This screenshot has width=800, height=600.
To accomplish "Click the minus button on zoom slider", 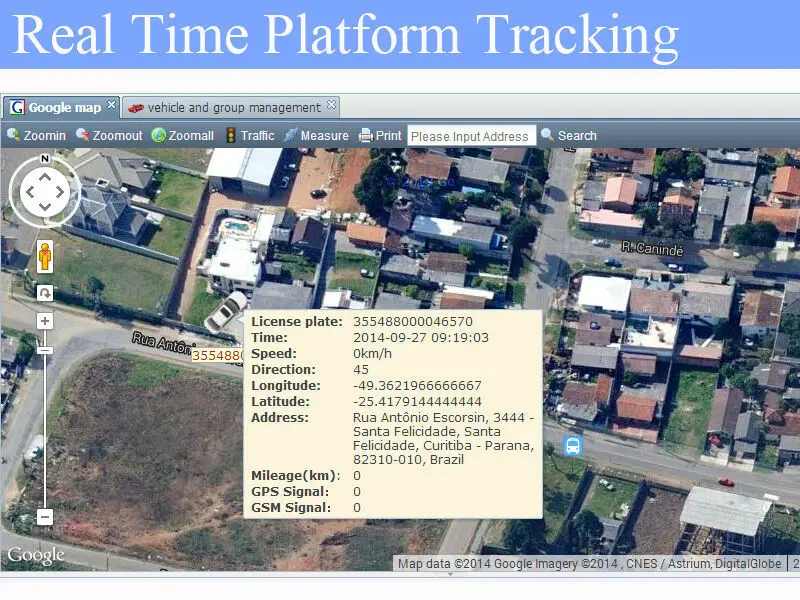I will pyautogui.click(x=45, y=517).
